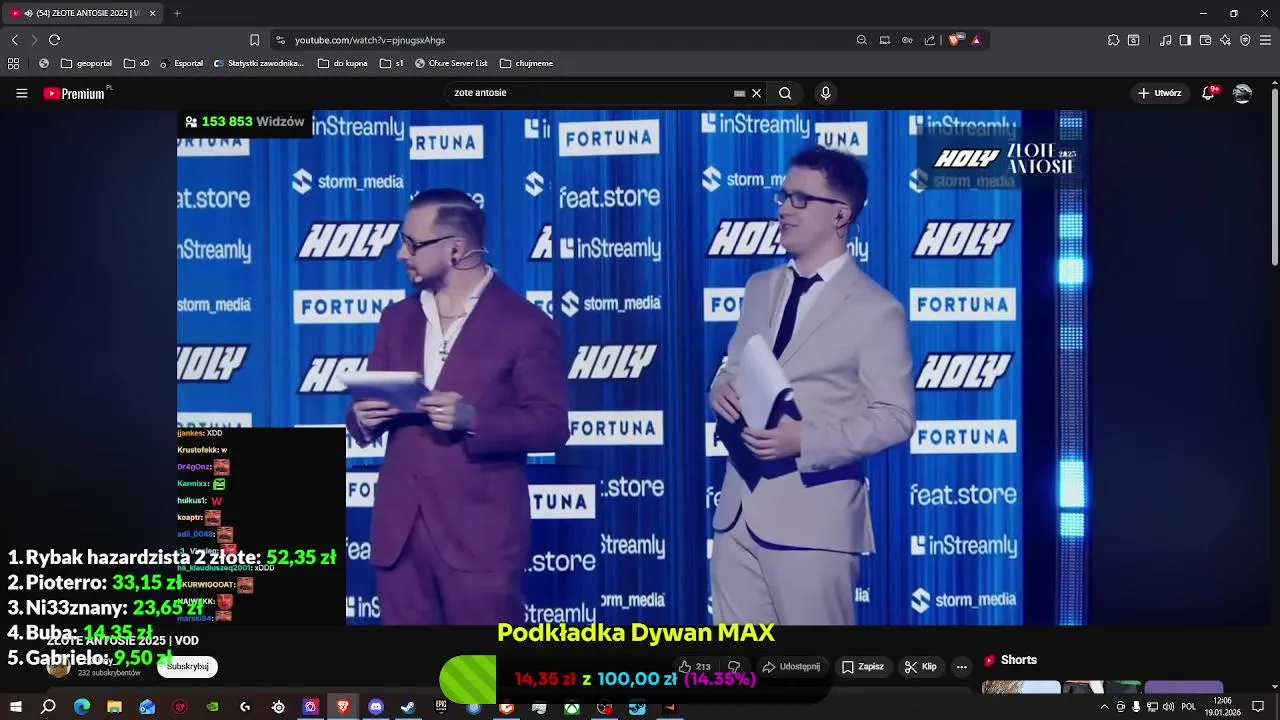1280x720 pixels.
Task: Open Brave Shields lion icon in address bar
Action: [x=955, y=40]
